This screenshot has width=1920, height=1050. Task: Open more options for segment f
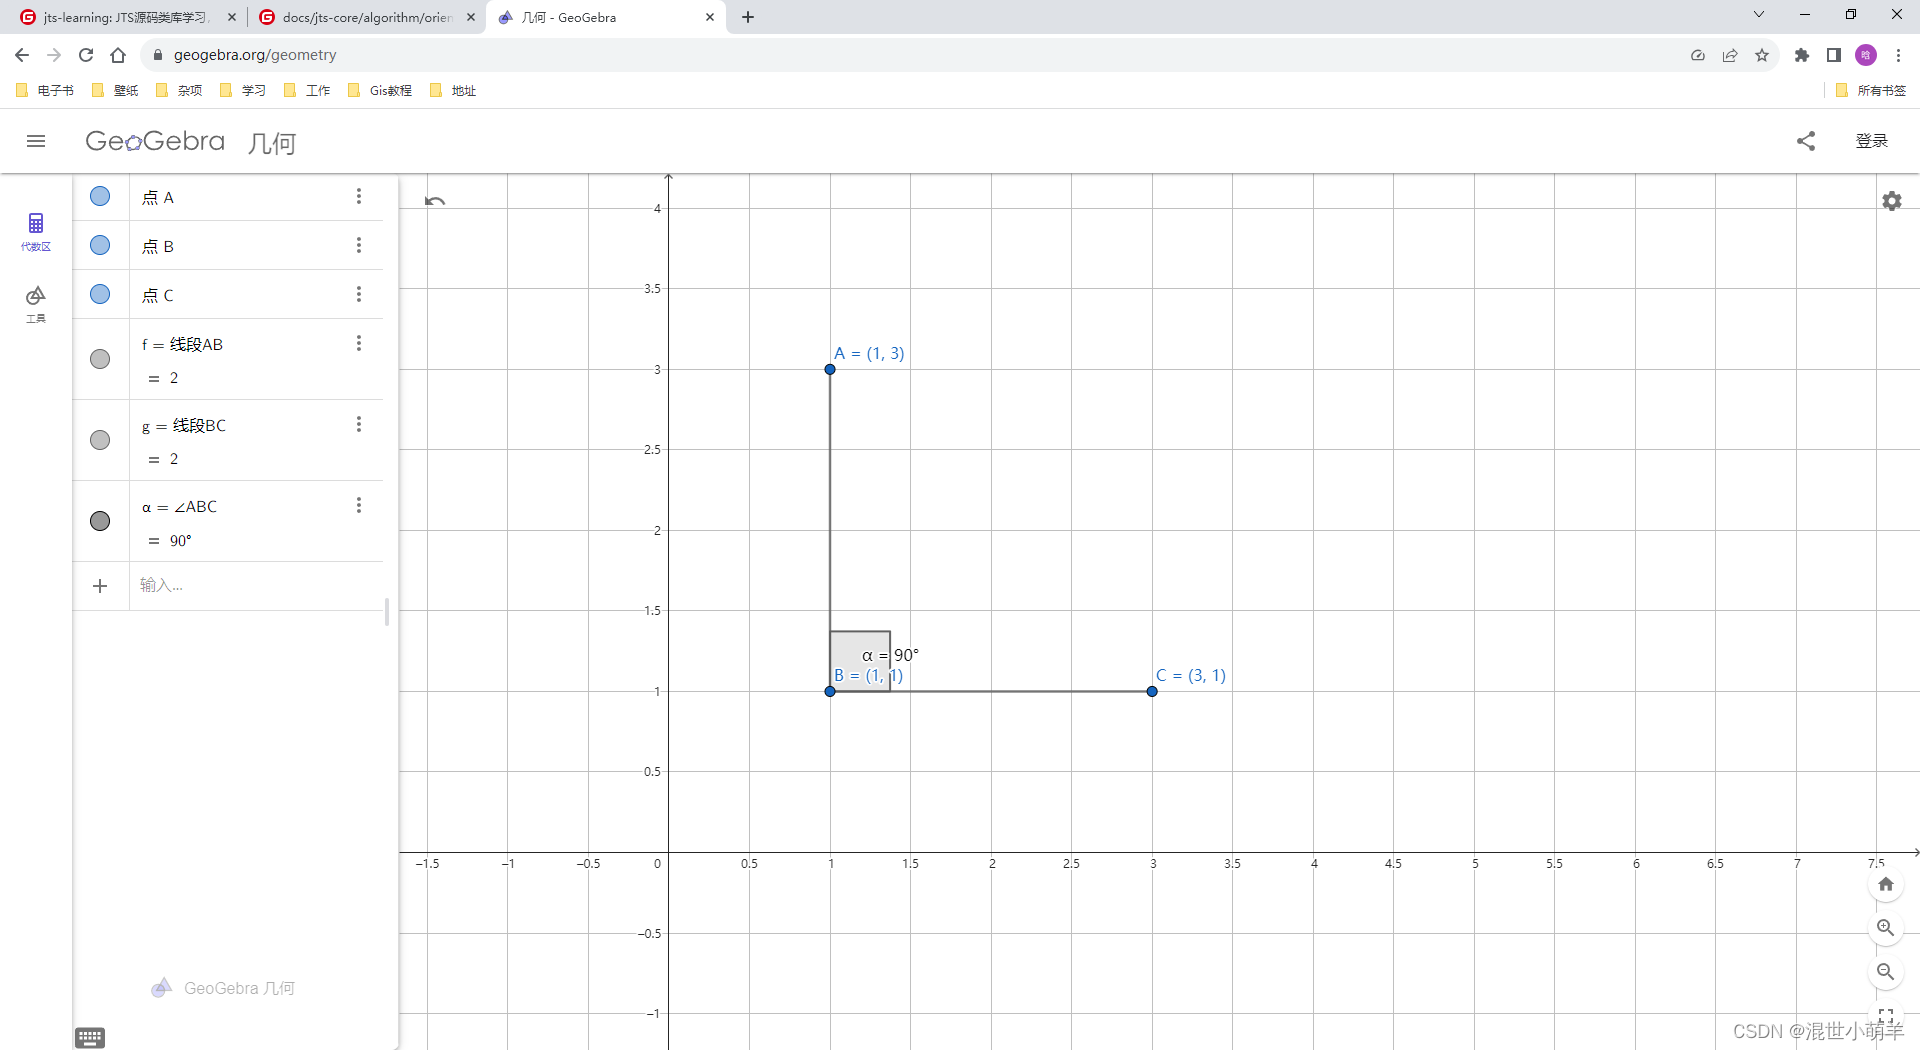click(359, 343)
